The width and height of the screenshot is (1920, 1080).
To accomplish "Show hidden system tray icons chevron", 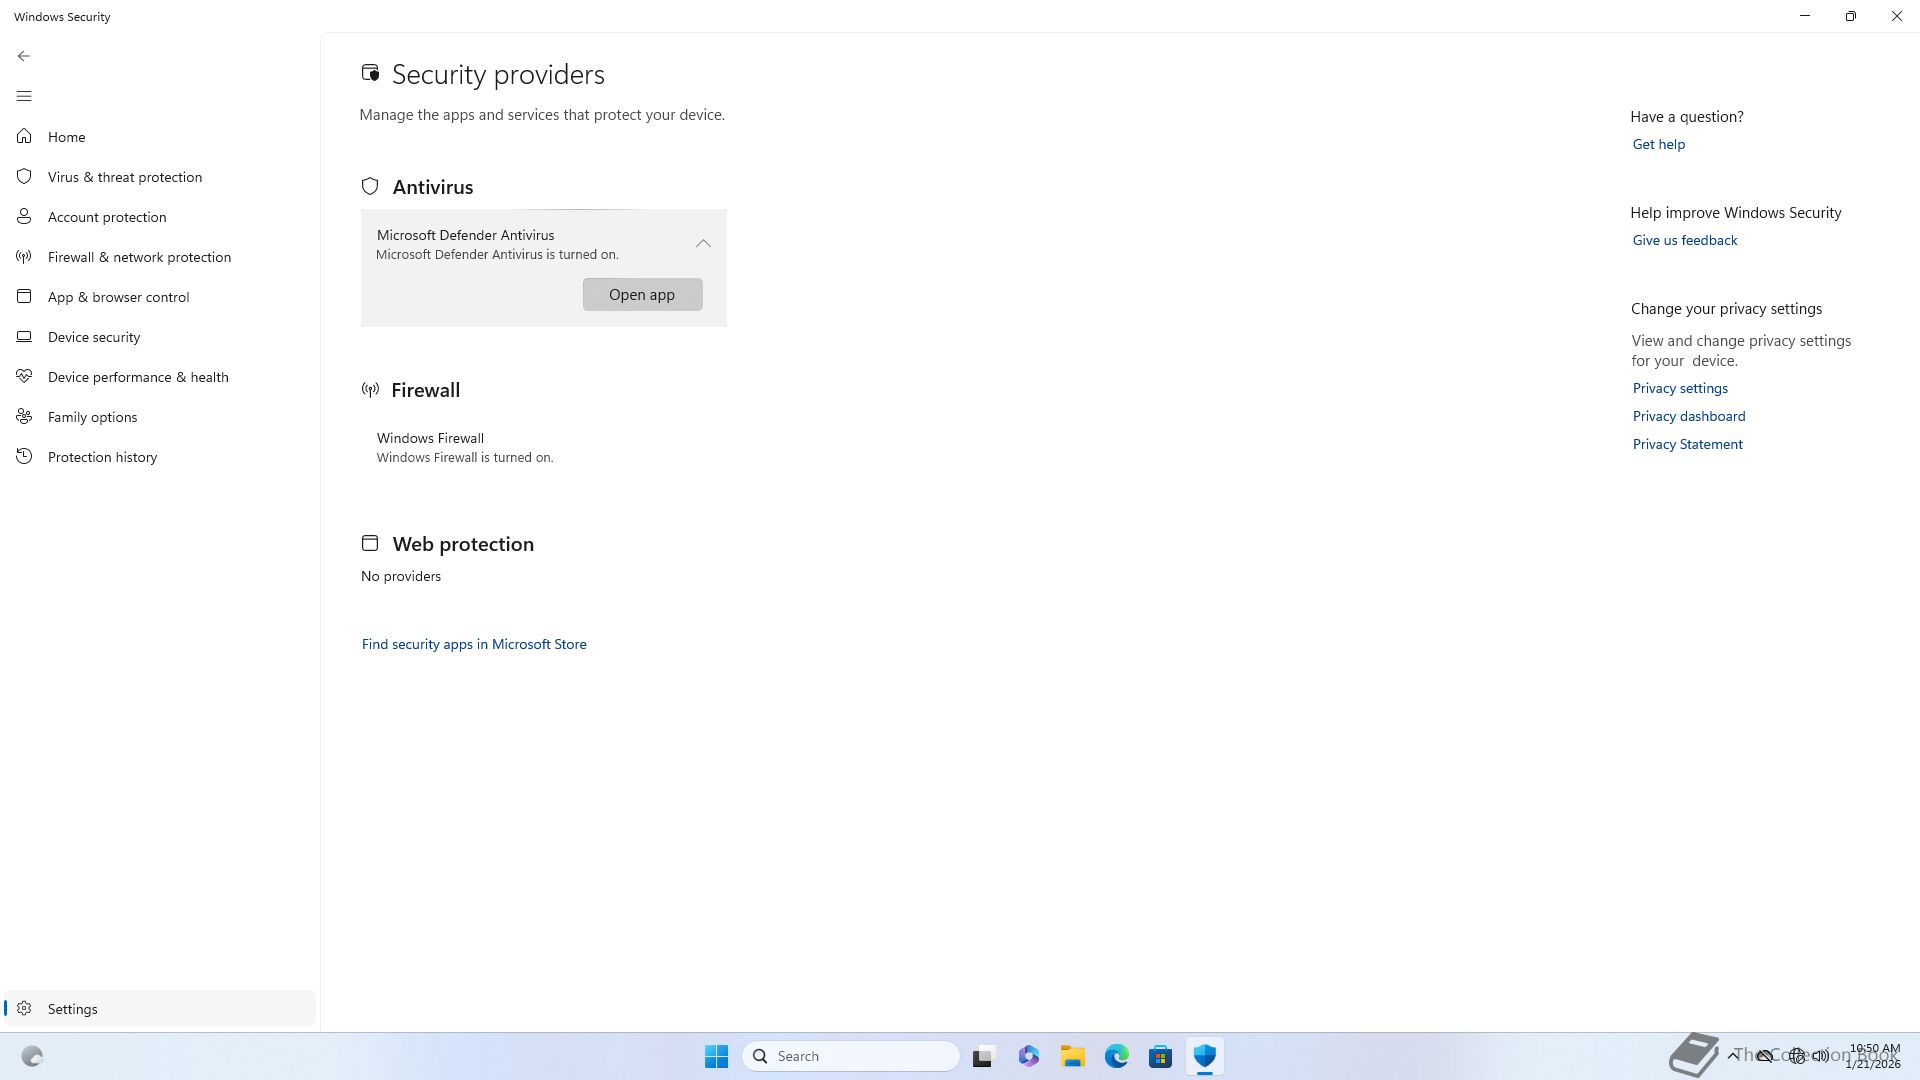I will coord(1733,1056).
